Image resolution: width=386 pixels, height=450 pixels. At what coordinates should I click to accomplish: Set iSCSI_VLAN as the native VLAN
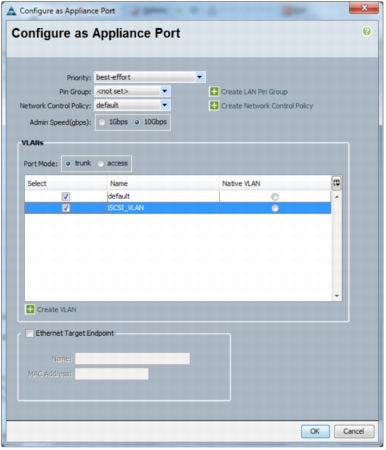(x=275, y=208)
